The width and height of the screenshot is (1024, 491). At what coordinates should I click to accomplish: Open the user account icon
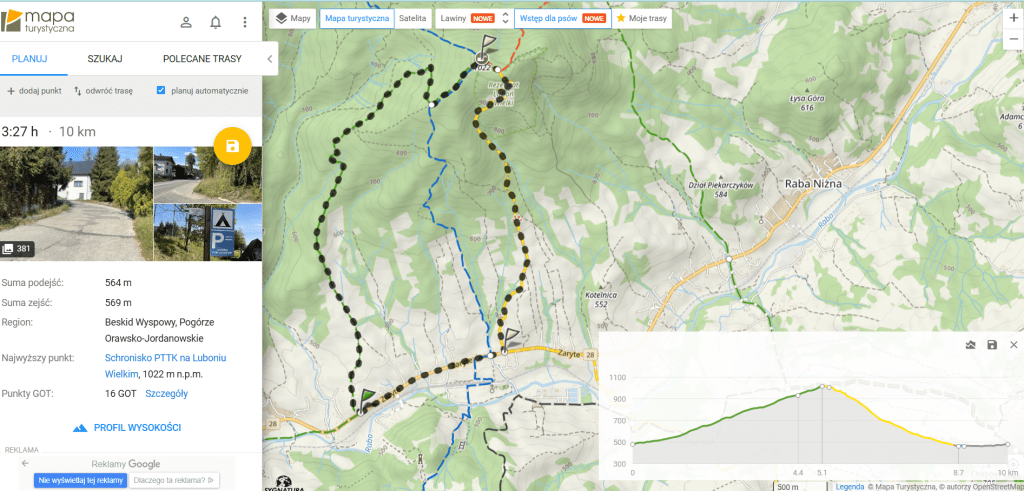click(x=186, y=23)
